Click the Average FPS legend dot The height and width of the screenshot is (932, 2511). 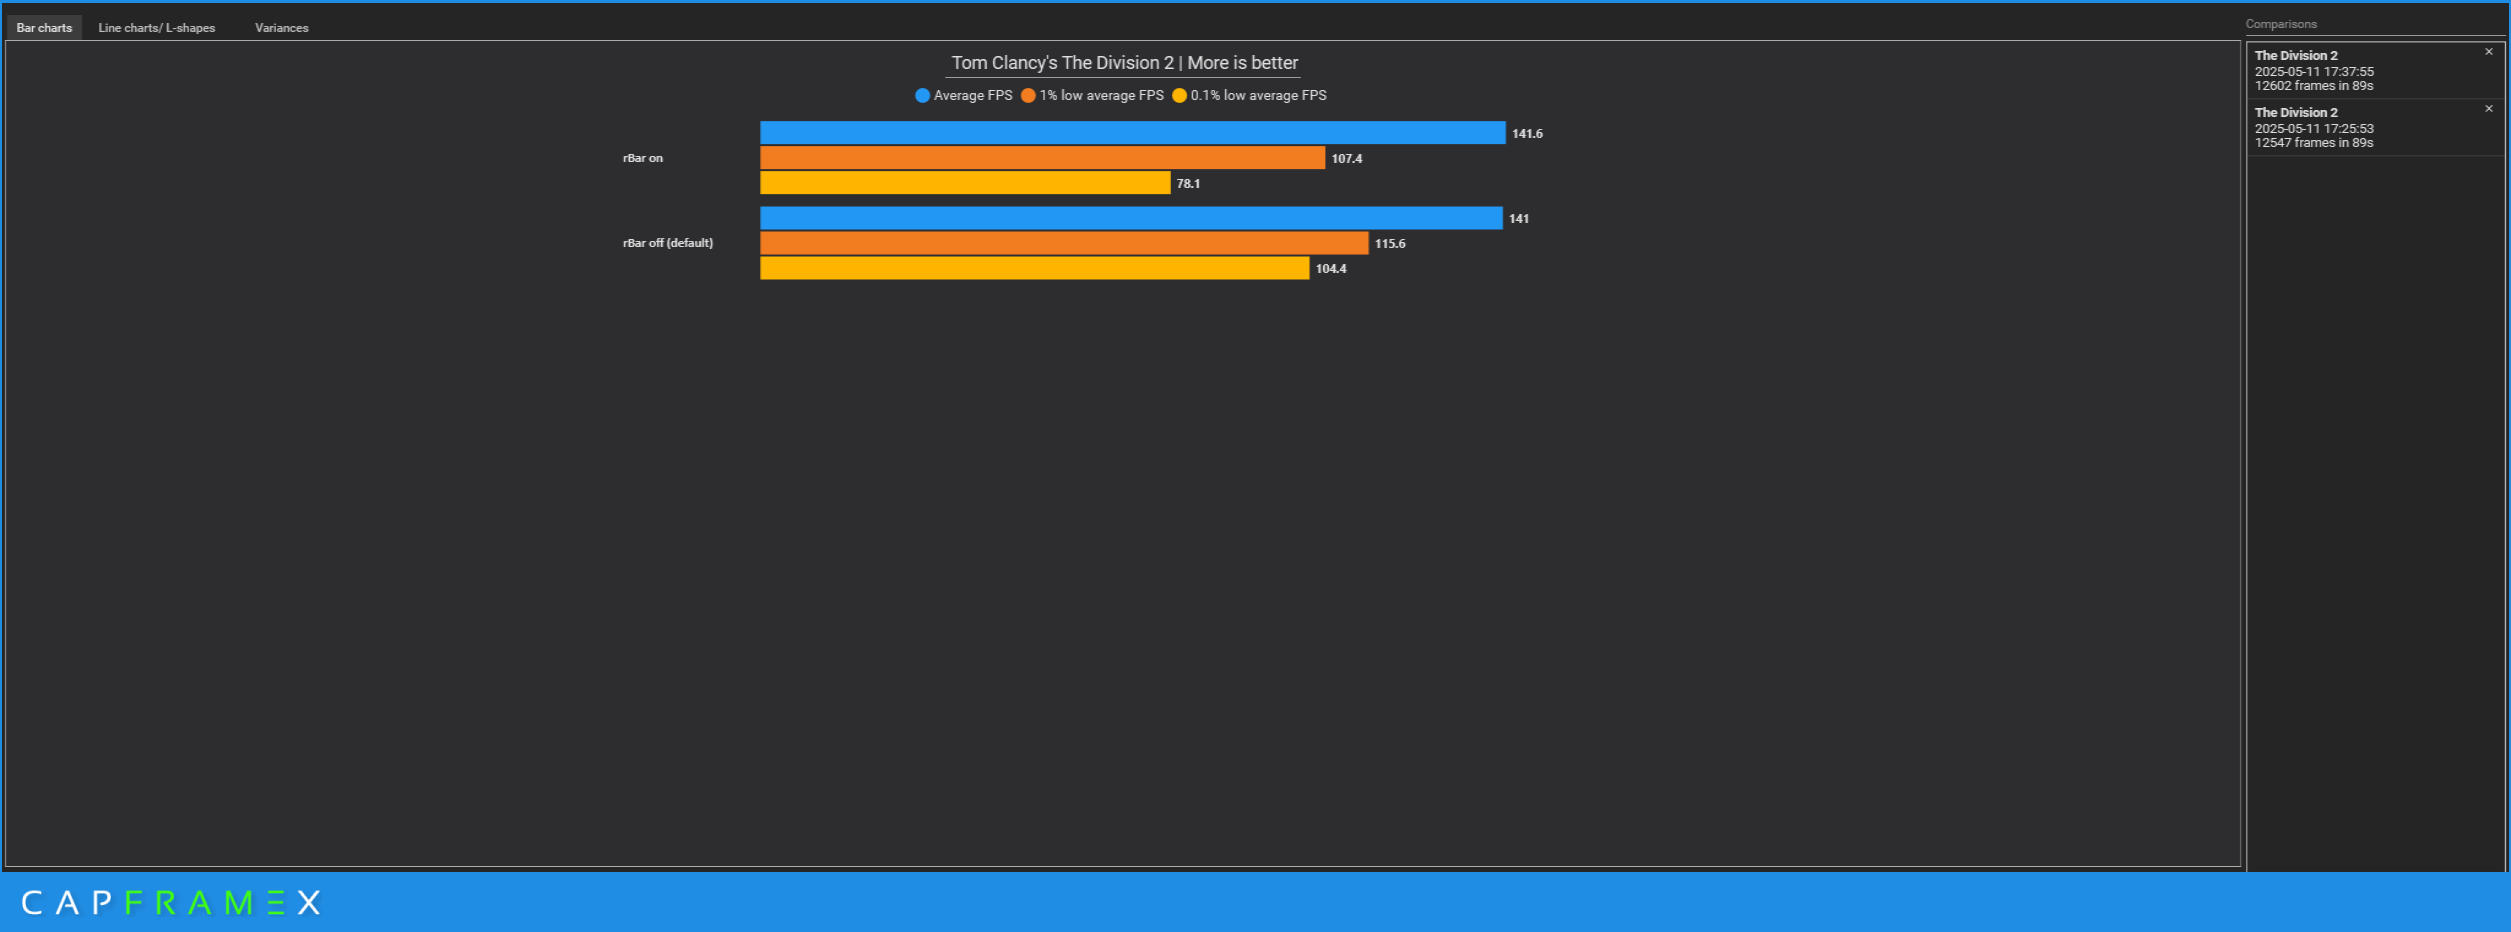point(922,96)
